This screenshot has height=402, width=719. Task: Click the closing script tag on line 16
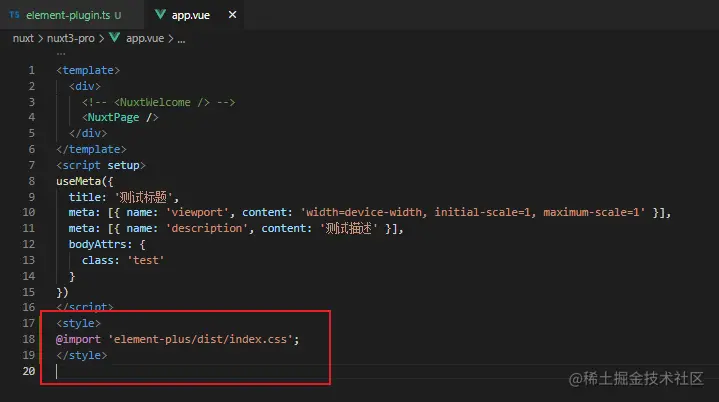click(85, 307)
